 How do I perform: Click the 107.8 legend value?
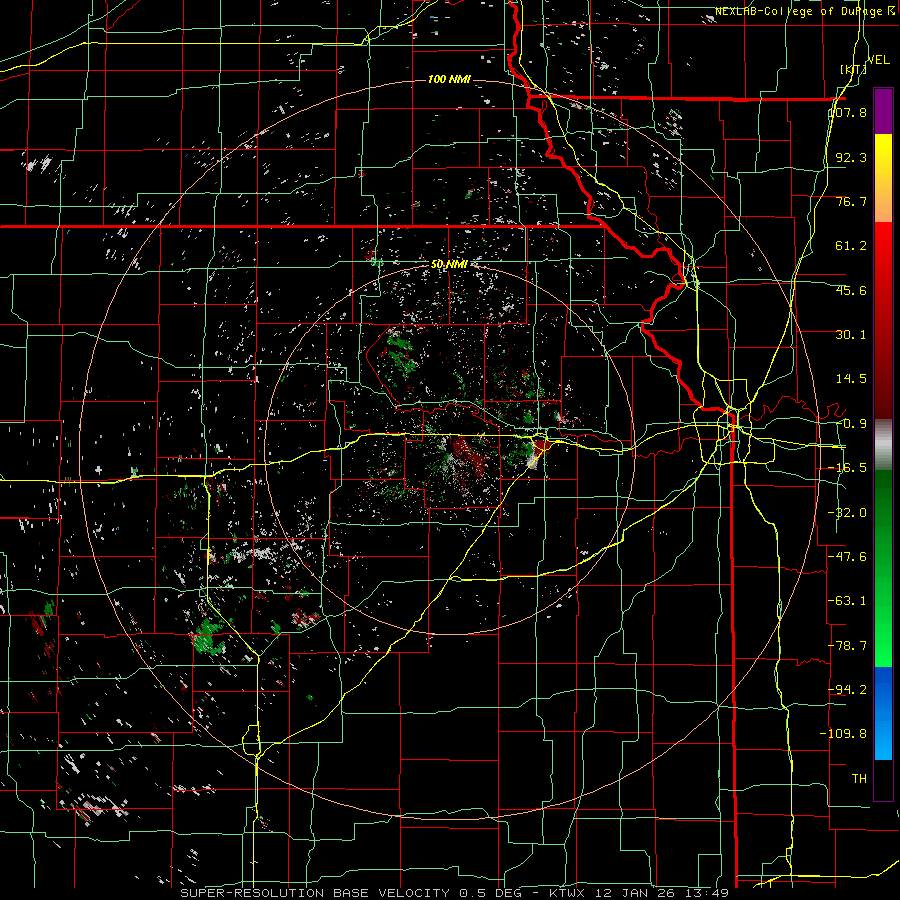[847, 112]
